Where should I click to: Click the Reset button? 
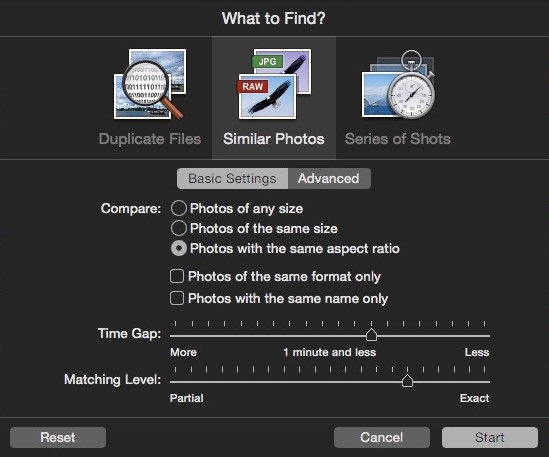coord(58,437)
